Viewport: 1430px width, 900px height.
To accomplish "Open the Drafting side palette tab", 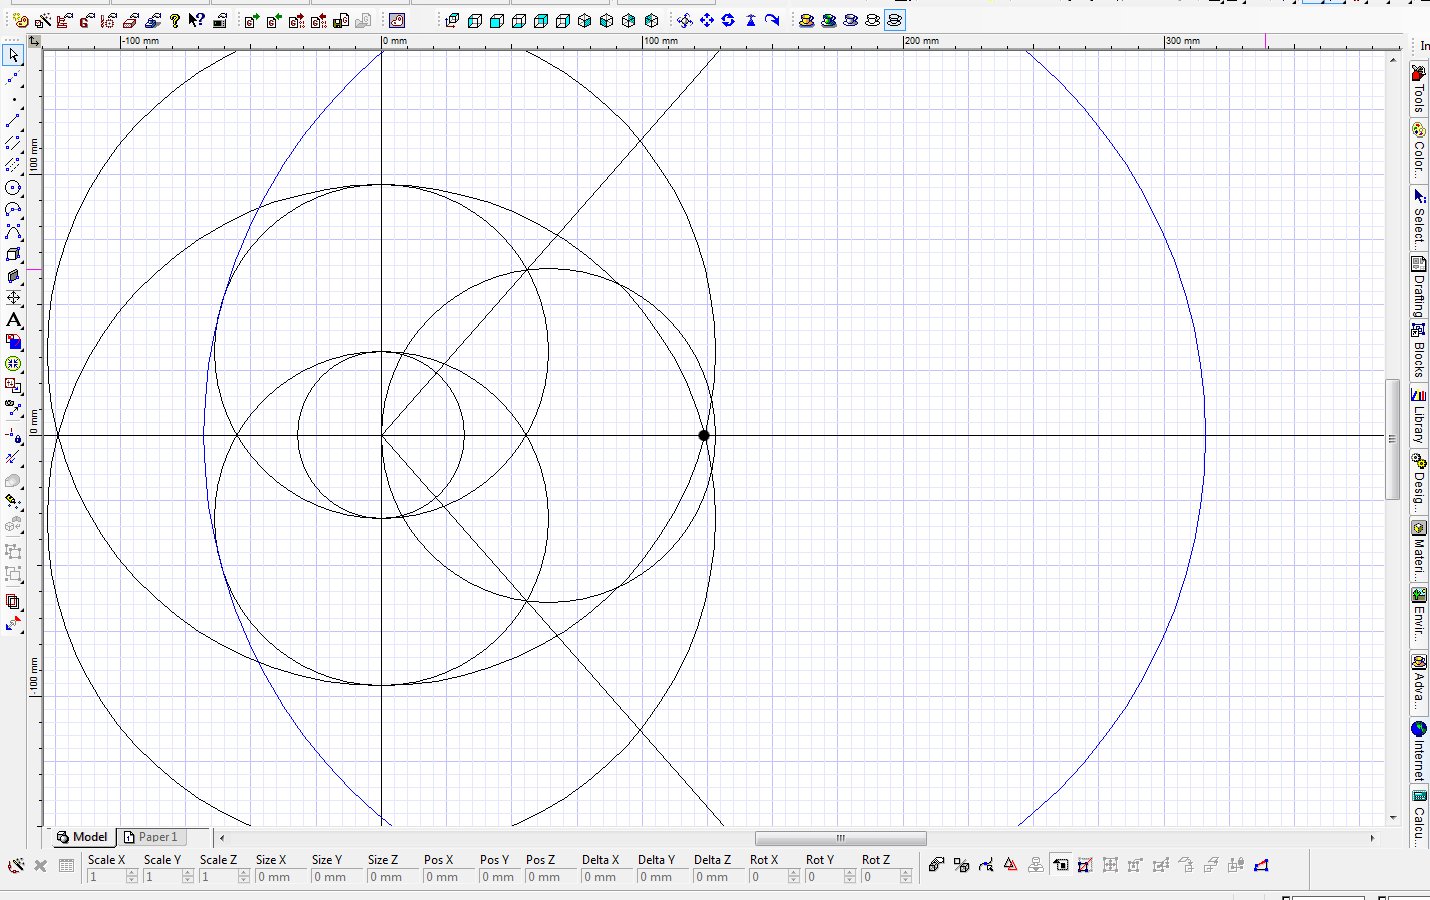I will pyautogui.click(x=1419, y=287).
